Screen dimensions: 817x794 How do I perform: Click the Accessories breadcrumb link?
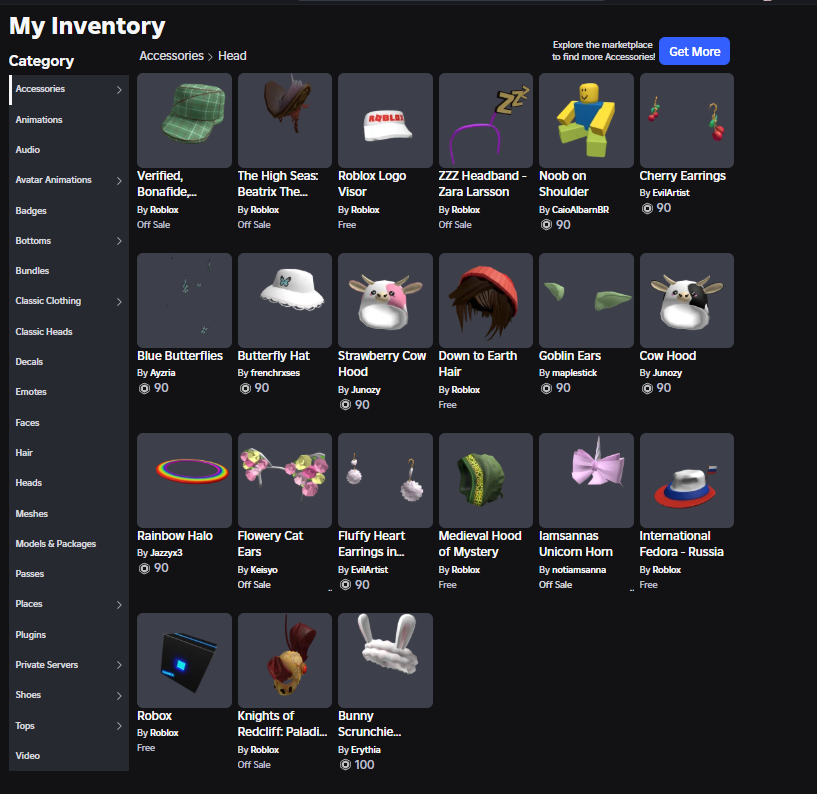(171, 56)
